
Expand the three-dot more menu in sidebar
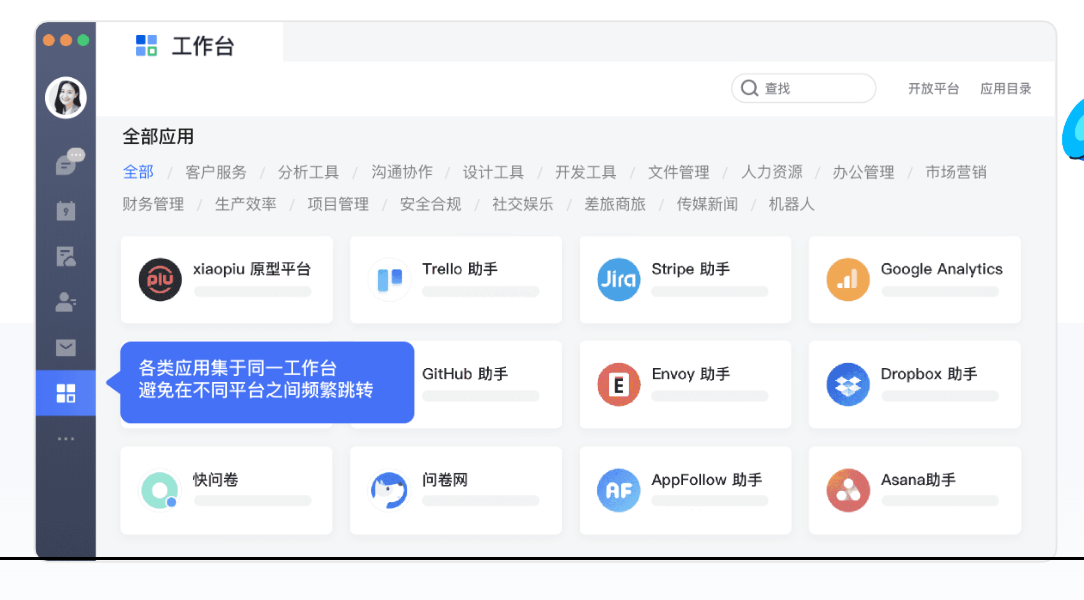coord(66,438)
